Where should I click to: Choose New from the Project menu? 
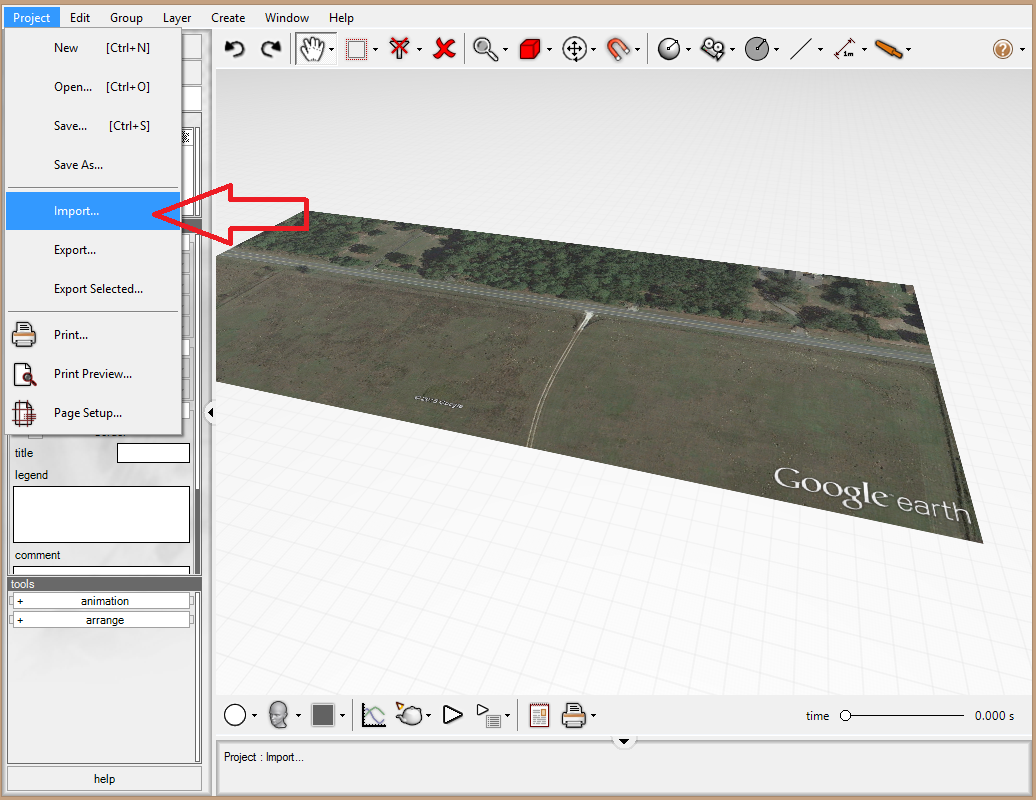(x=92, y=48)
